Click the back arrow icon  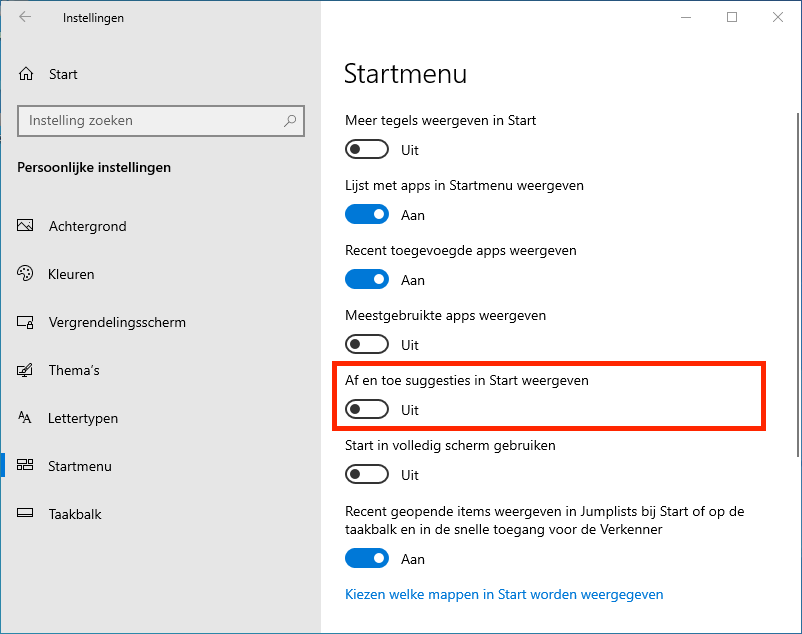click(x=25, y=17)
